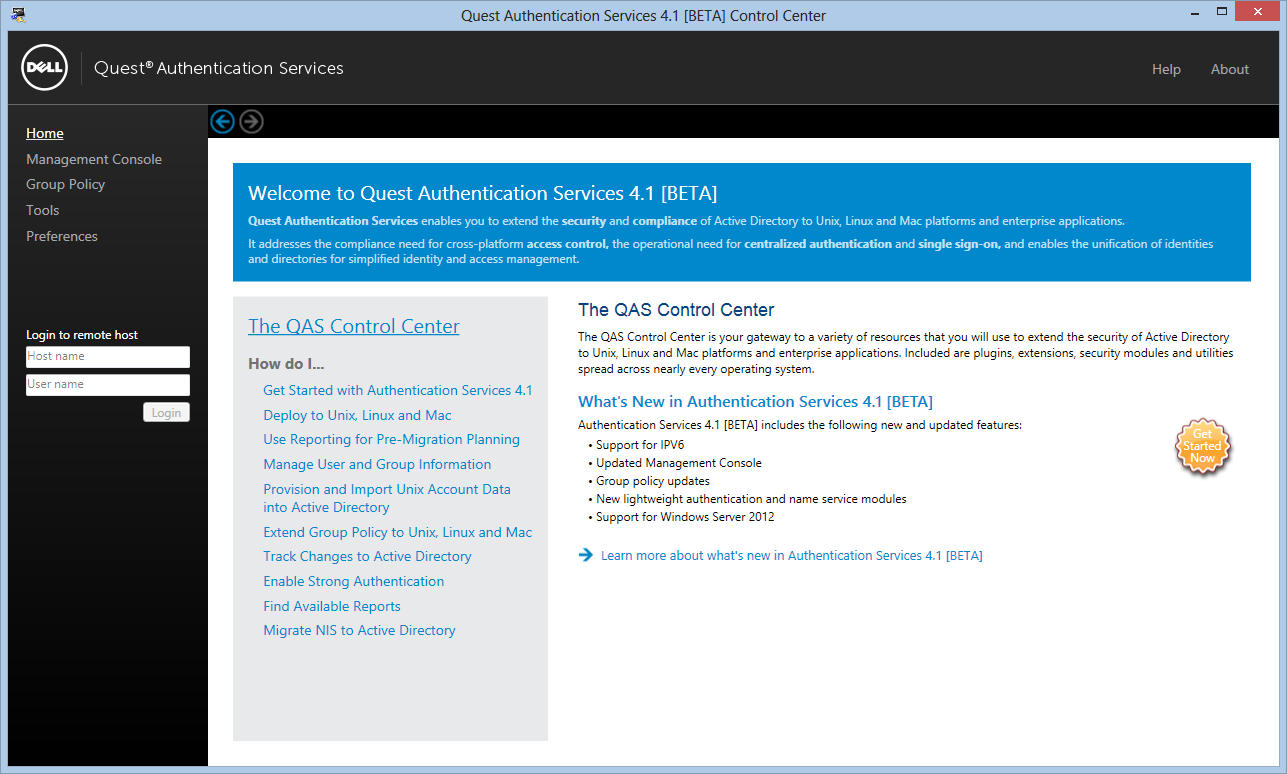This screenshot has width=1287, height=774.
Task: Open Deploy to Unix, Linux and Mac
Action: [x=357, y=415]
